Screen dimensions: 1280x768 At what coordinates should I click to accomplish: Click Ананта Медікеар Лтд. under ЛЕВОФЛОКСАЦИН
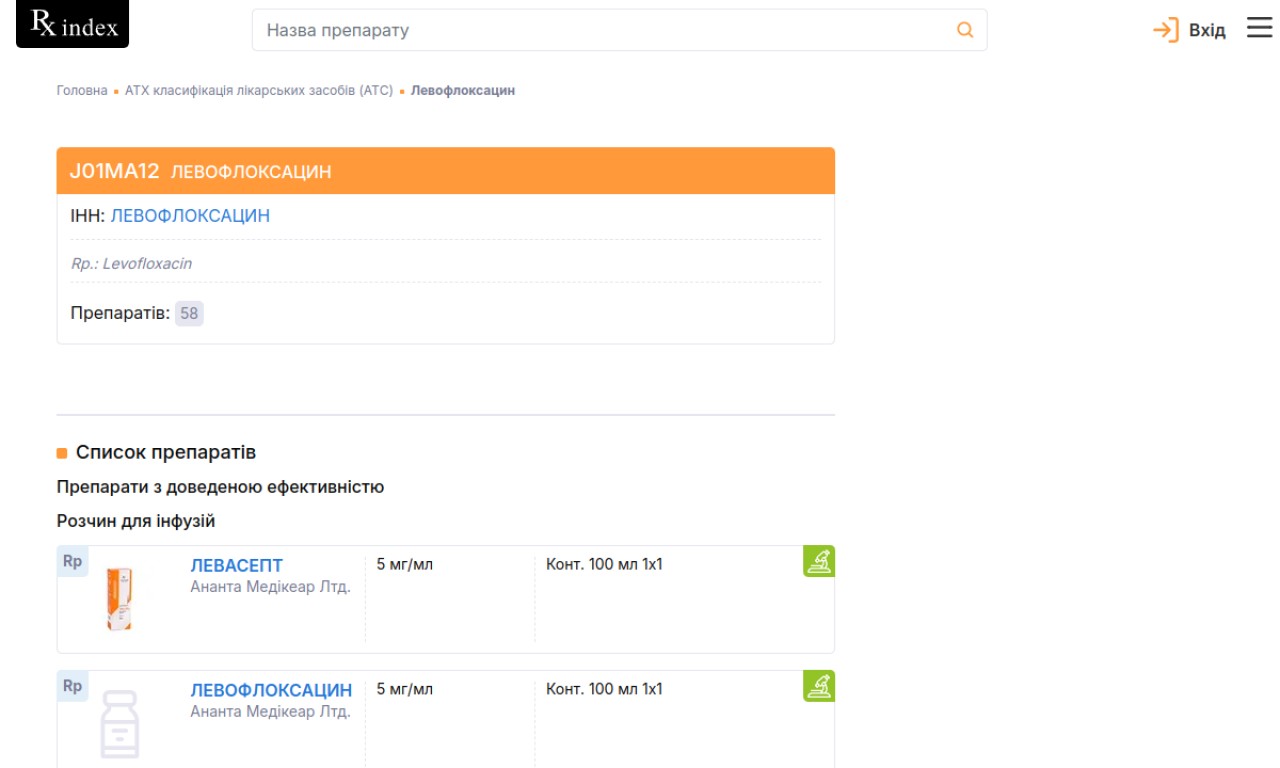270,712
